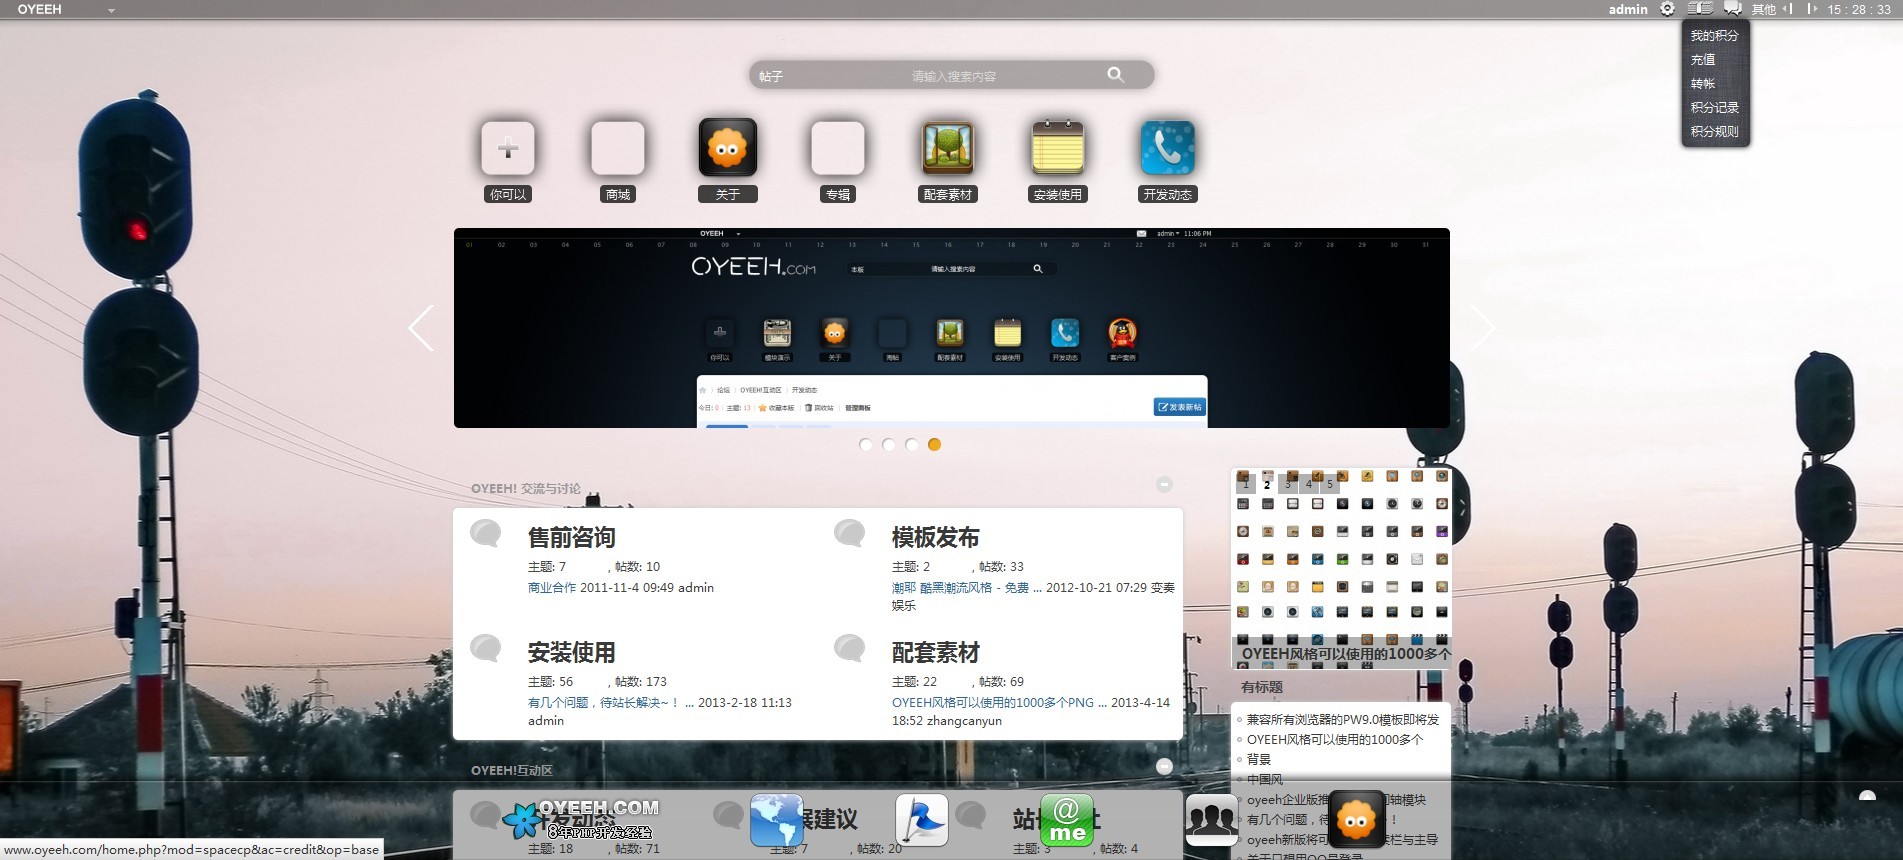This screenshot has height=860, width=1903.
Task: Click the credits book icon in top bar
Action: pyautogui.click(x=1700, y=9)
